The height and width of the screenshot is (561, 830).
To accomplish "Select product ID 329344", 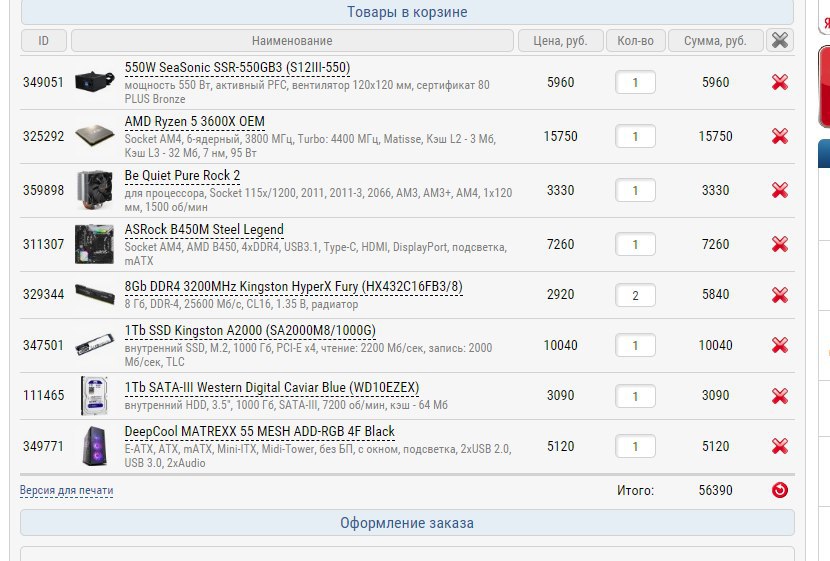I will 43,294.
